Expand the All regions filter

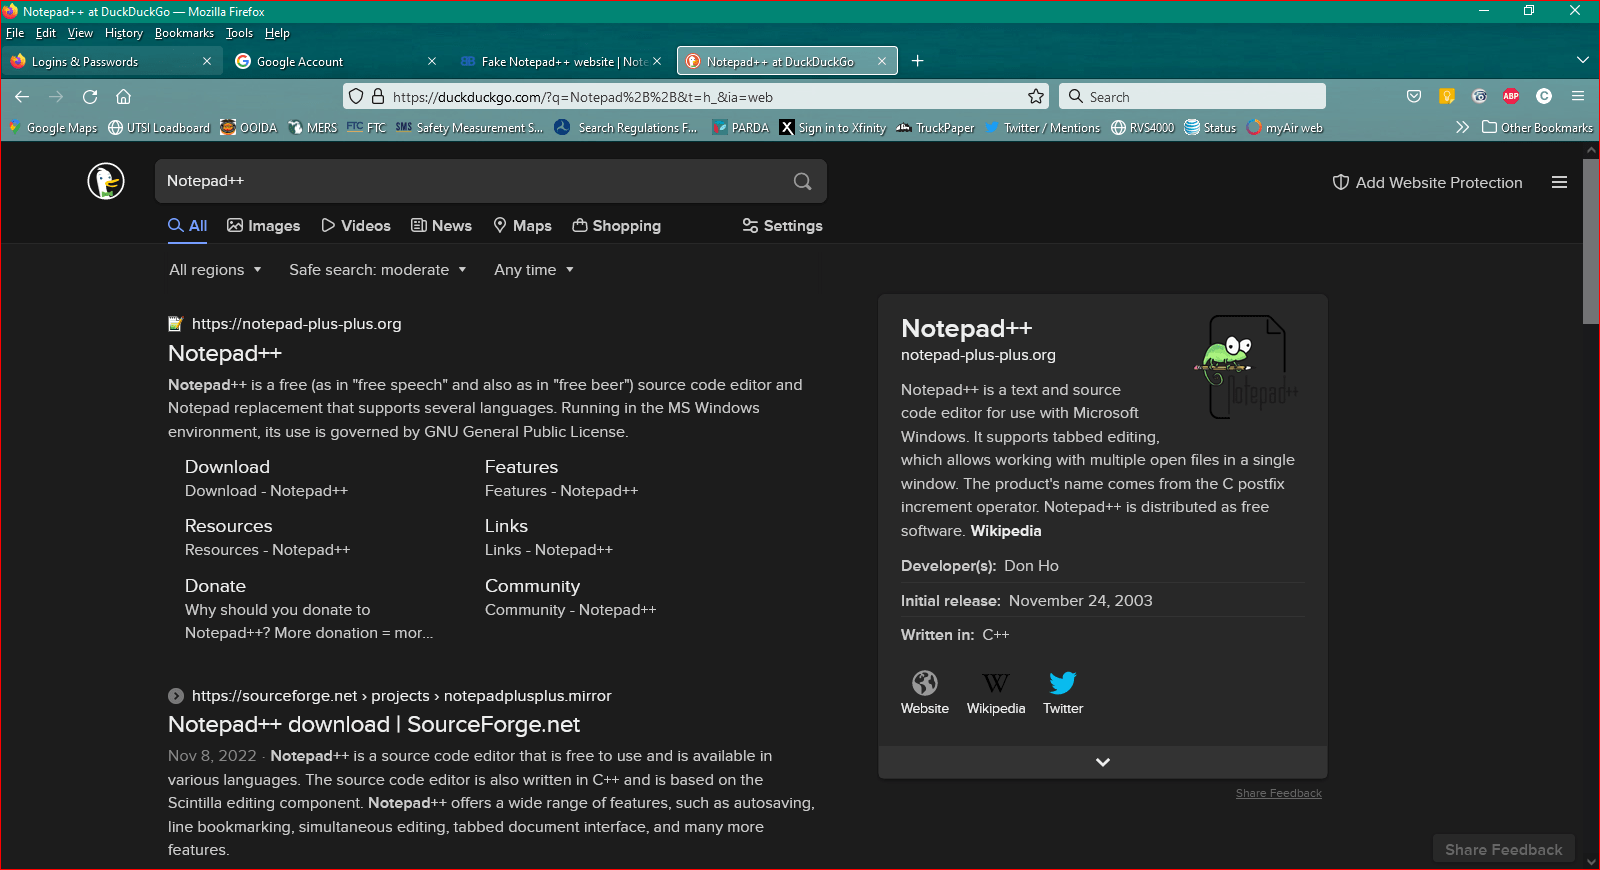[x=215, y=270]
